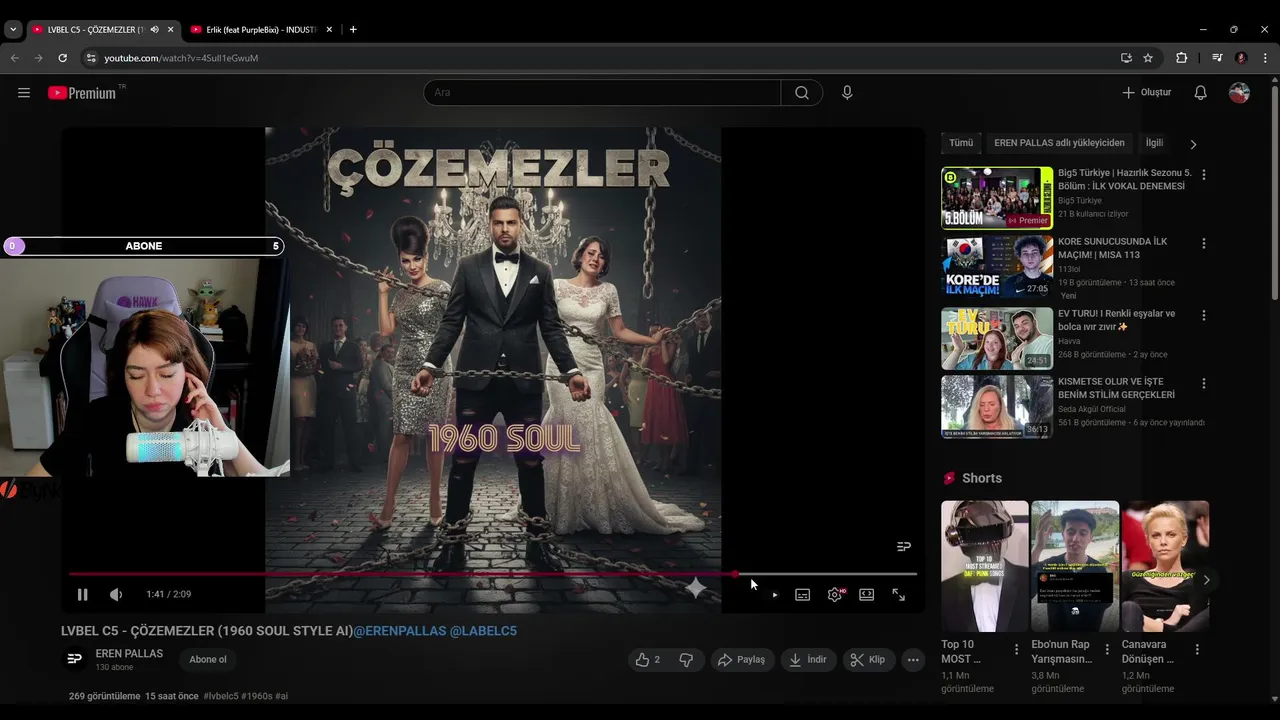Viewport: 1280px width, 720px height.
Task: Open the KORE SUNUCUSUNDA İLK MAÇIM thumbnail
Action: (x=997, y=267)
